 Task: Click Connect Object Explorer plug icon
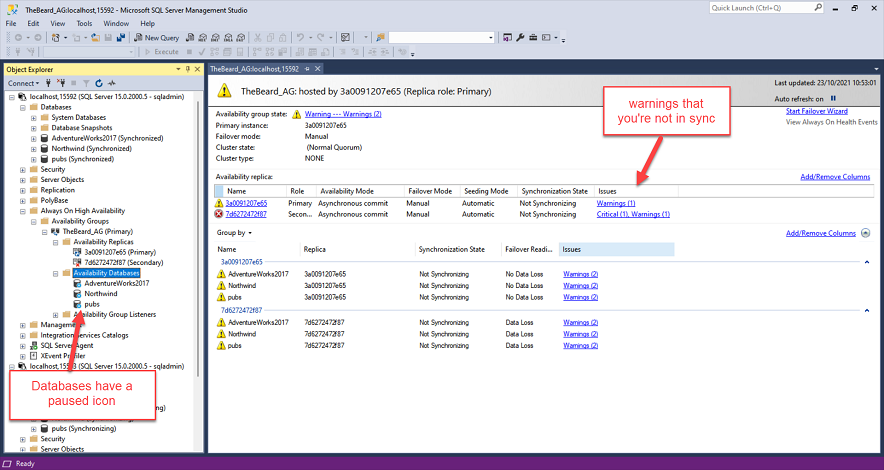tap(49, 83)
